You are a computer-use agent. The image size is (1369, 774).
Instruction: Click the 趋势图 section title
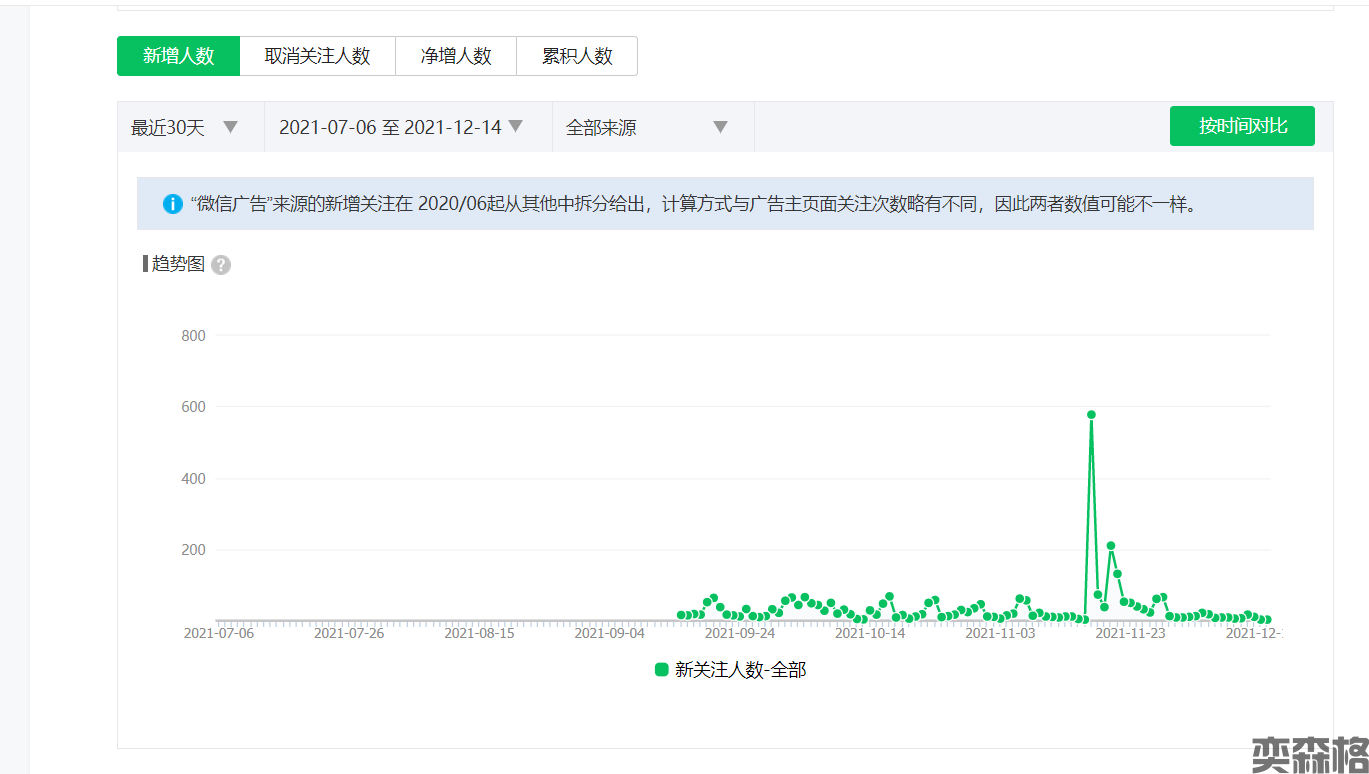coord(178,264)
